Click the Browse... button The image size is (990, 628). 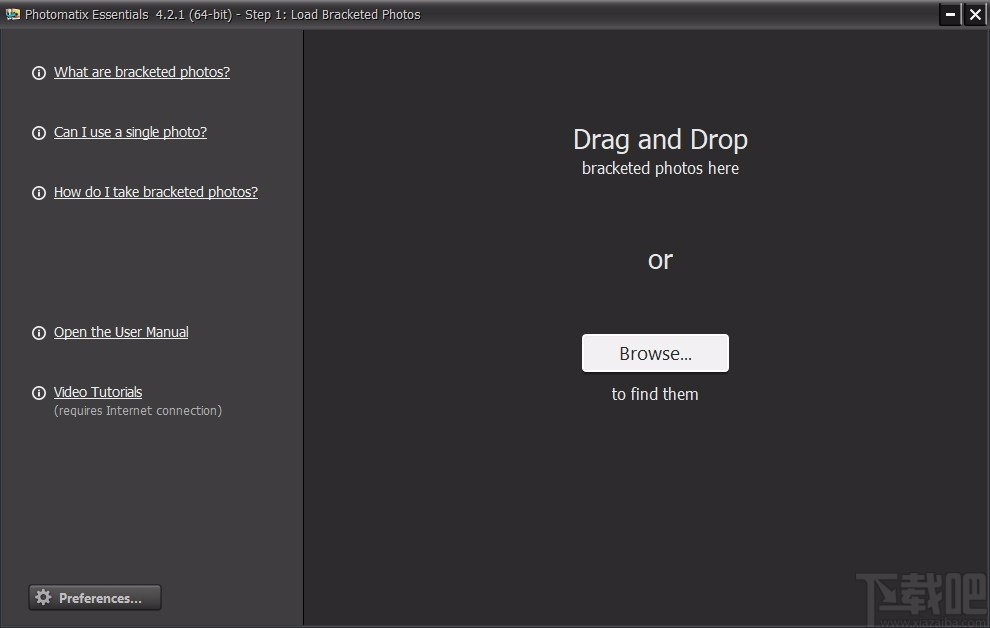point(655,353)
